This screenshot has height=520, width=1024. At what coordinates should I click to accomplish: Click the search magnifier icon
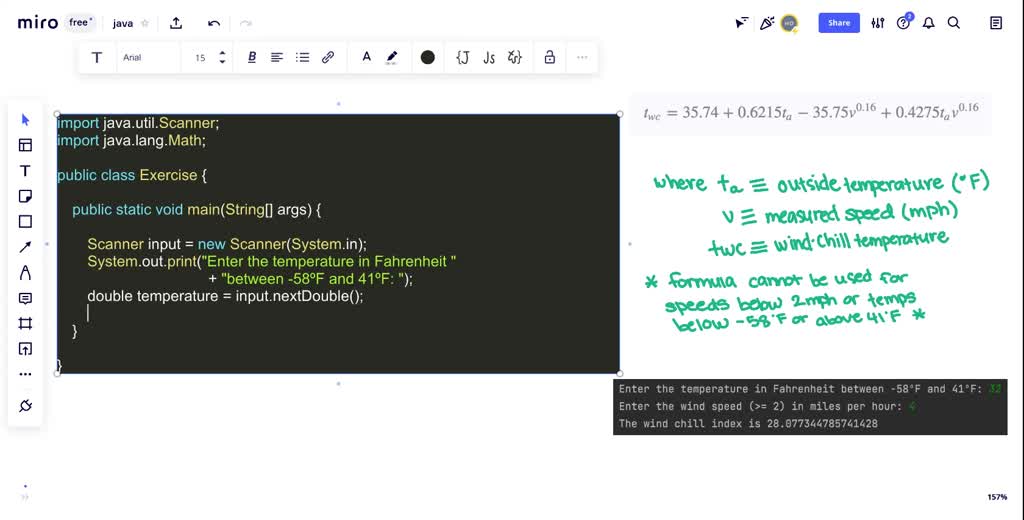tap(954, 23)
